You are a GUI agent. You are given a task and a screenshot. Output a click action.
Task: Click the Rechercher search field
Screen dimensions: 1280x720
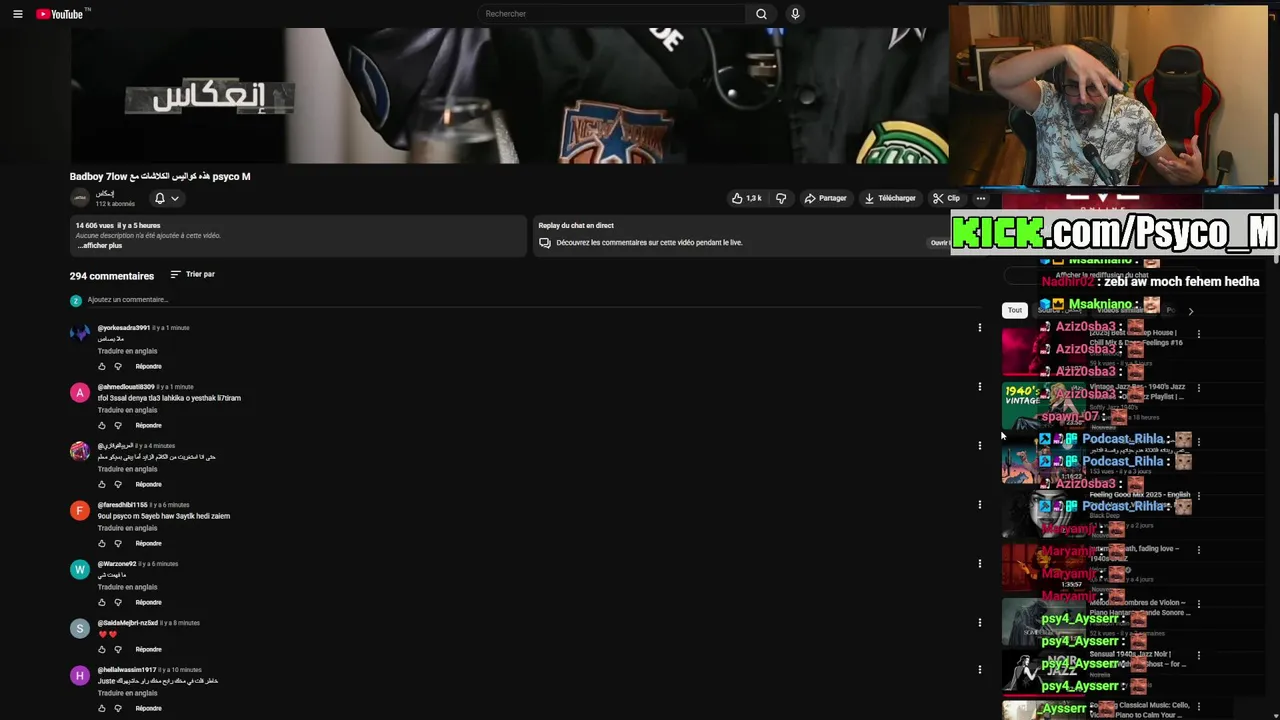click(x=610, y=14)
